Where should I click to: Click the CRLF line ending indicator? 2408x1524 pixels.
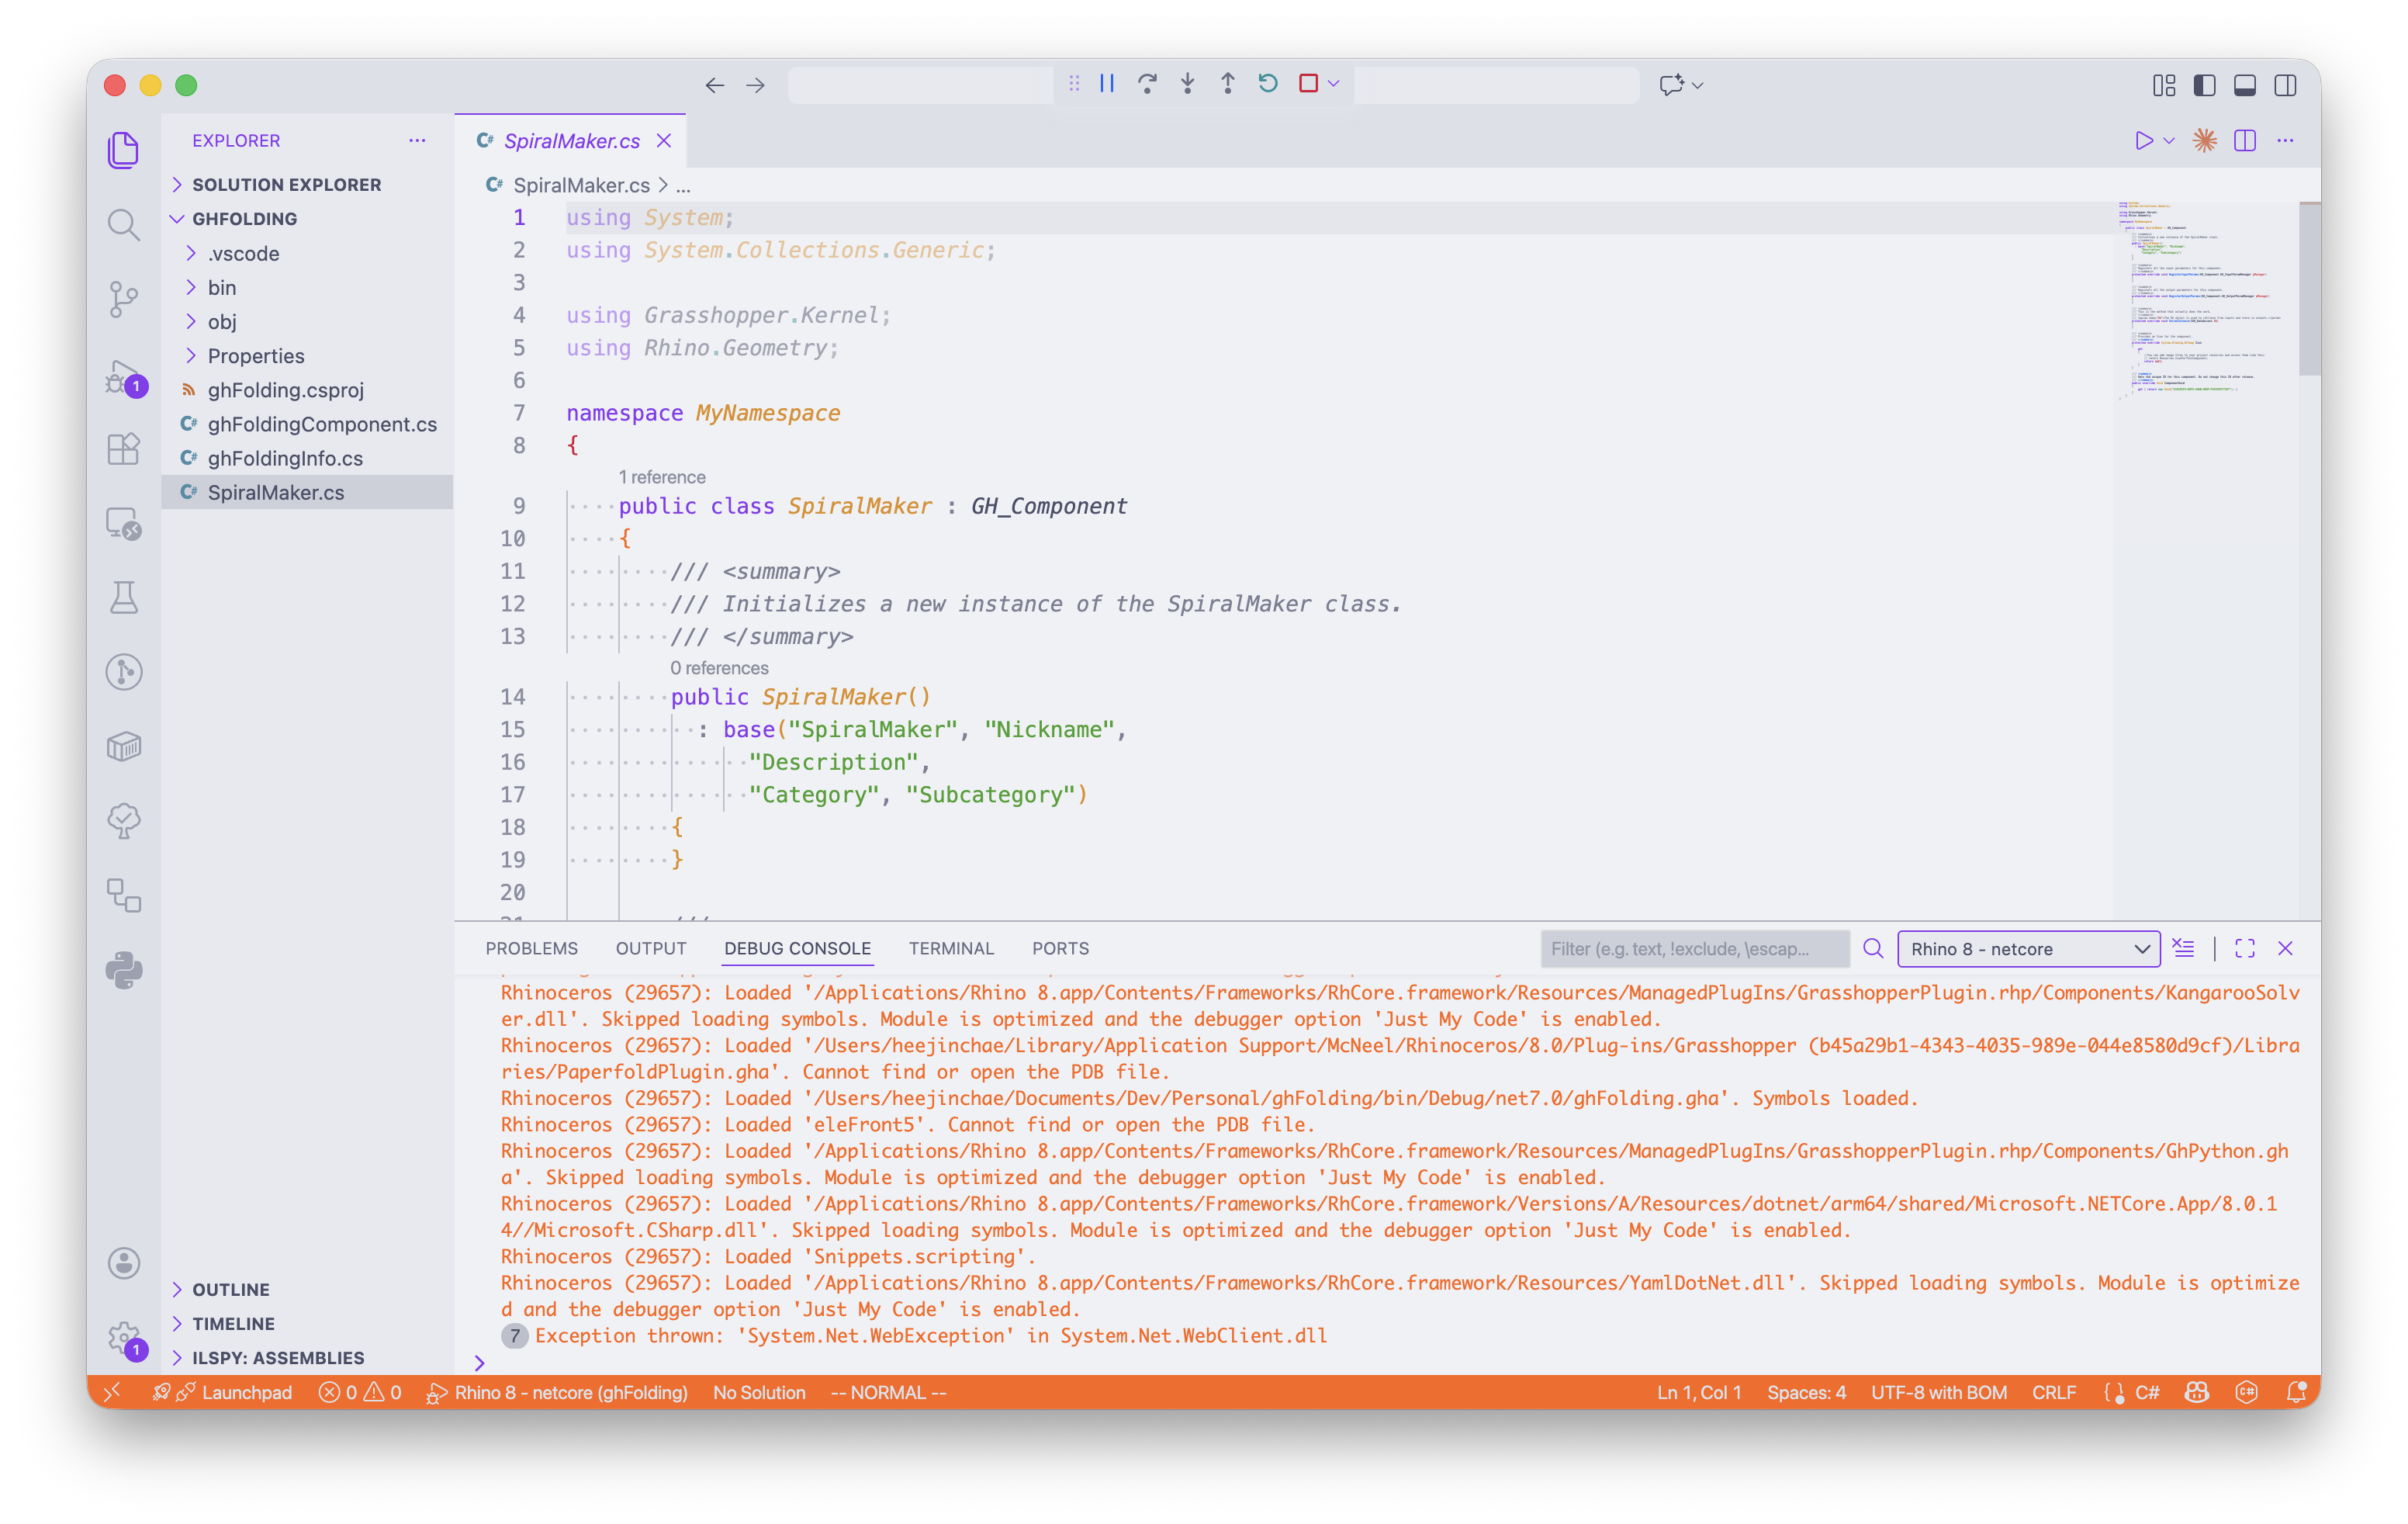(x=2053, y=1392)
